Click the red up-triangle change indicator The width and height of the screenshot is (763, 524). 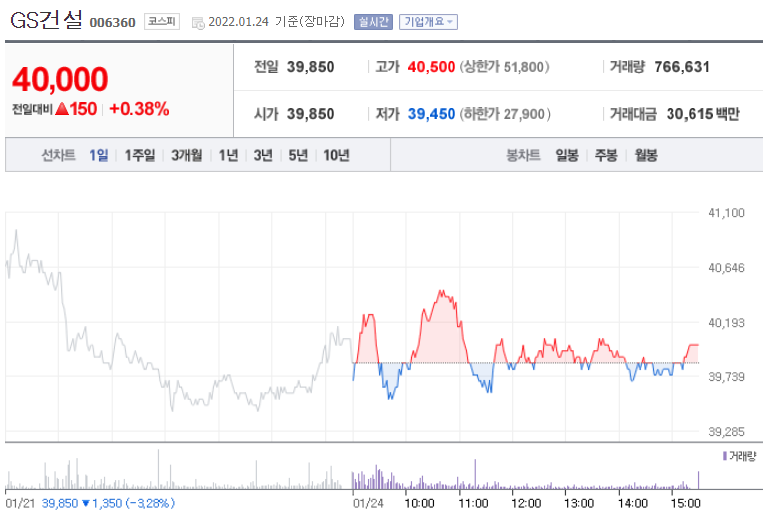pos(61,108)
